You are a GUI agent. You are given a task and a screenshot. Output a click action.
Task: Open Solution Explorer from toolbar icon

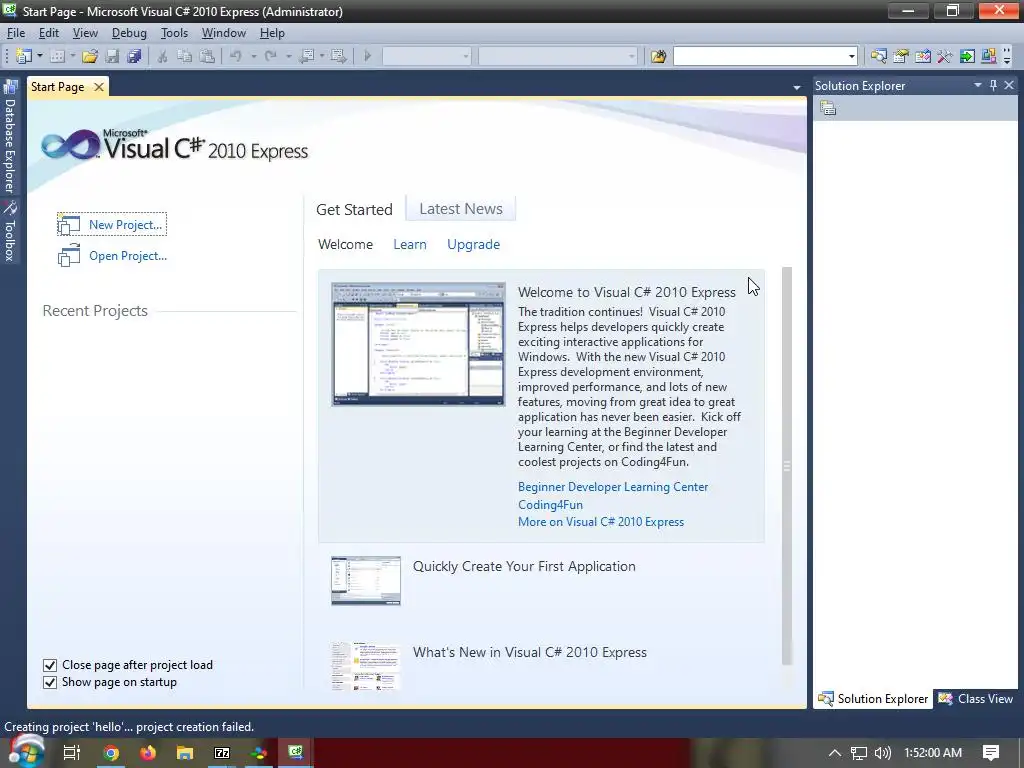point(879,56)
